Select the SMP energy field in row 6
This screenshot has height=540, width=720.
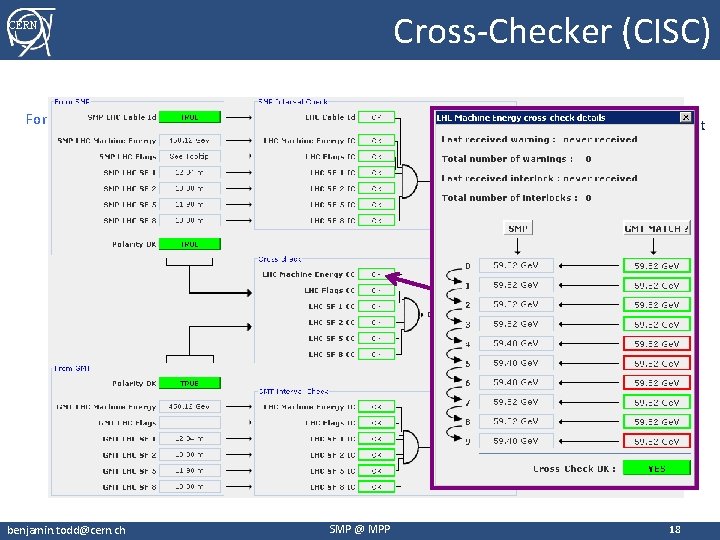(x=516, y=382)
